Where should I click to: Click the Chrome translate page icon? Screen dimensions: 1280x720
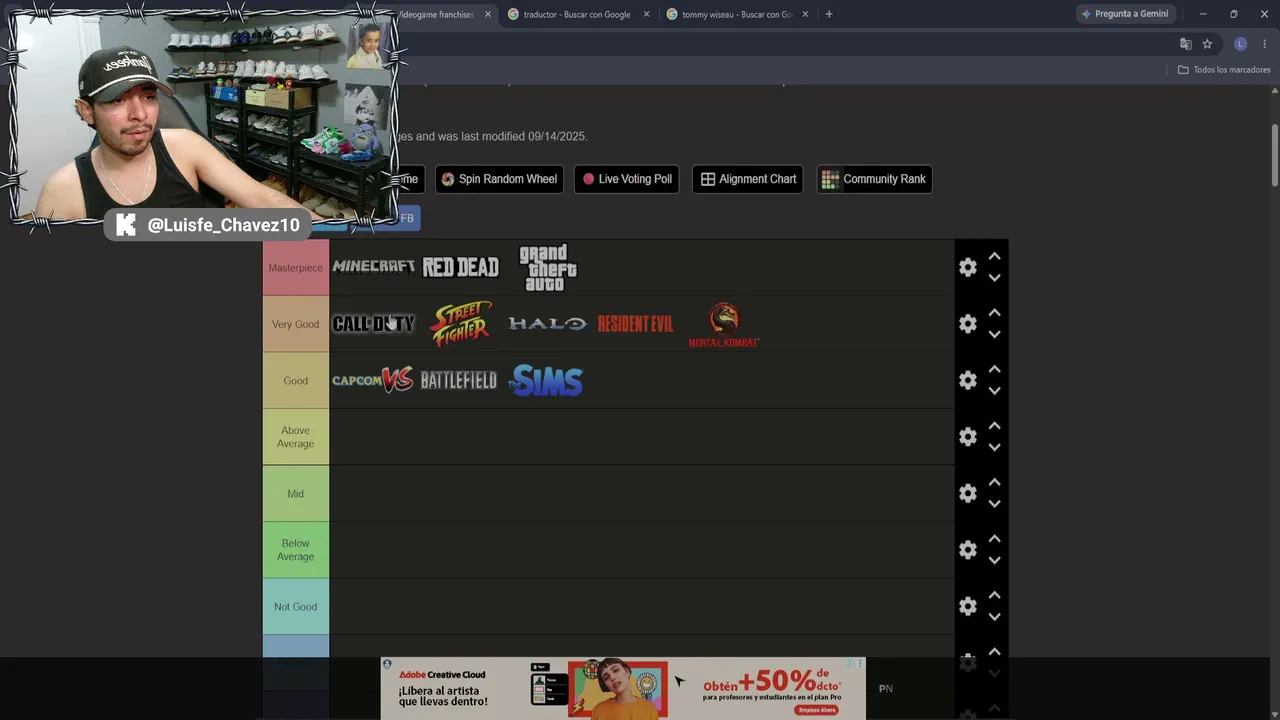[x=1185, y=44]
